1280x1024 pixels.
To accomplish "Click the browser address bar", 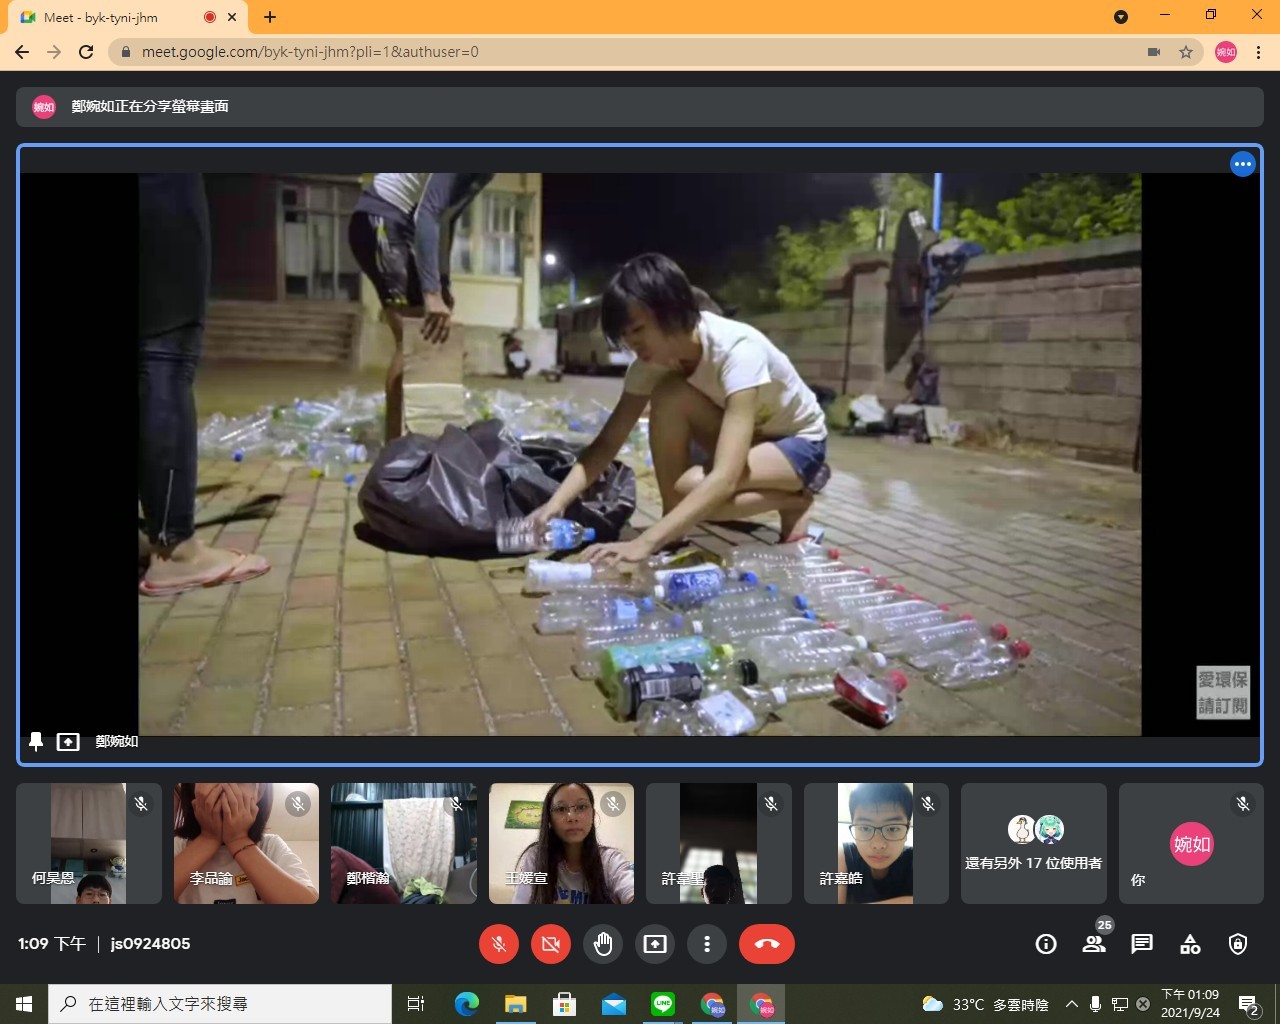I will (x=600, y=52).
